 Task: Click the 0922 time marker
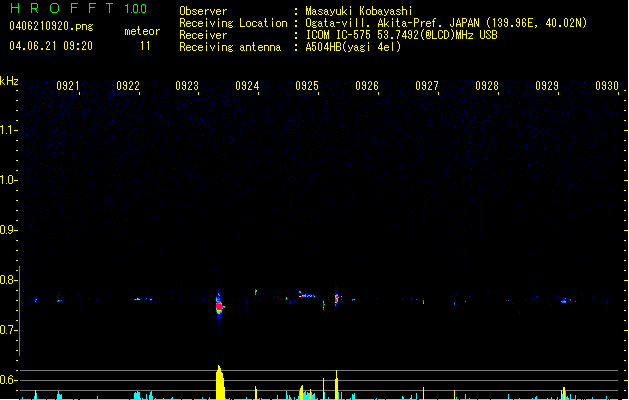pyautogui.click(x=128, y=86)
